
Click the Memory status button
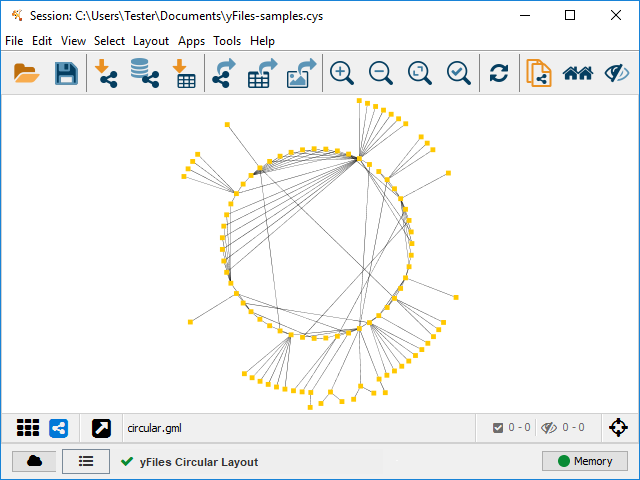point(584,461)
